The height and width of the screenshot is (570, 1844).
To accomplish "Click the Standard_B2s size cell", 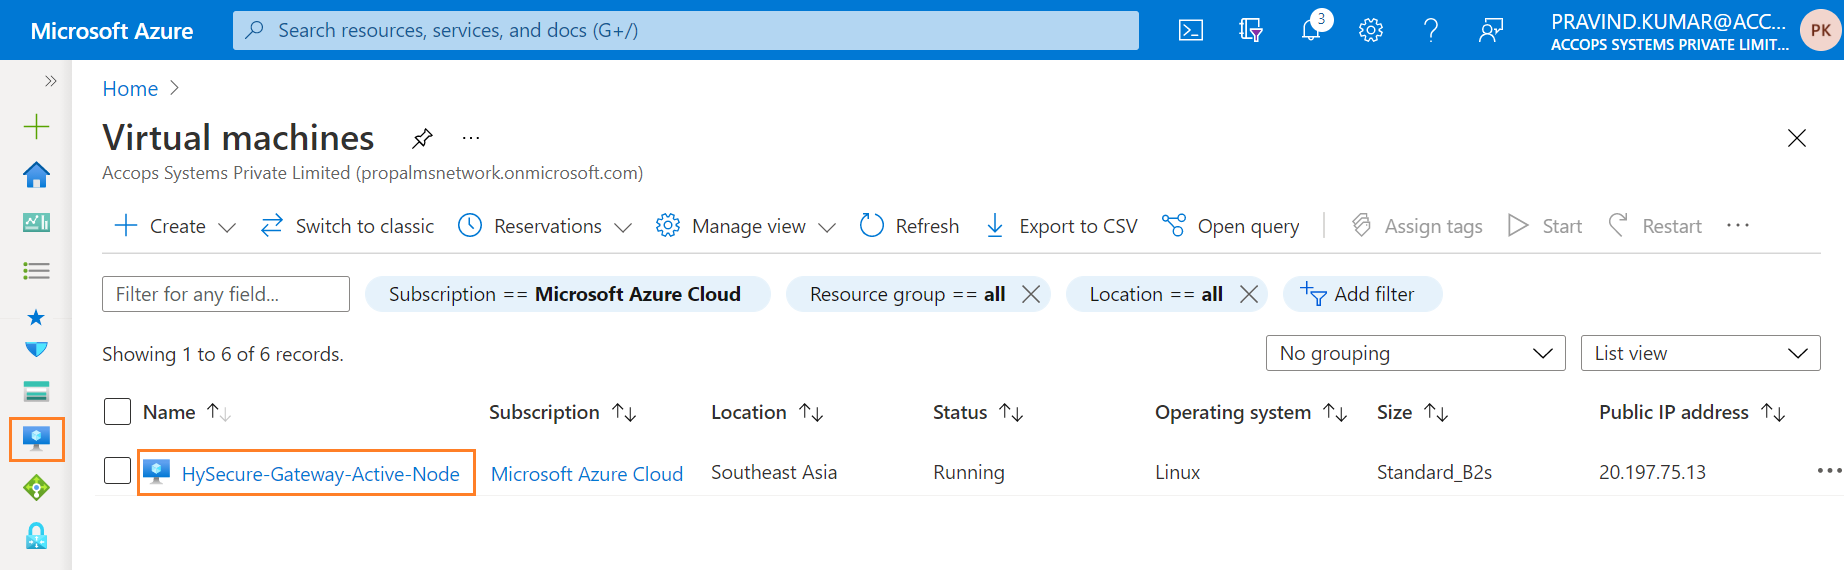I will 1434,472.
